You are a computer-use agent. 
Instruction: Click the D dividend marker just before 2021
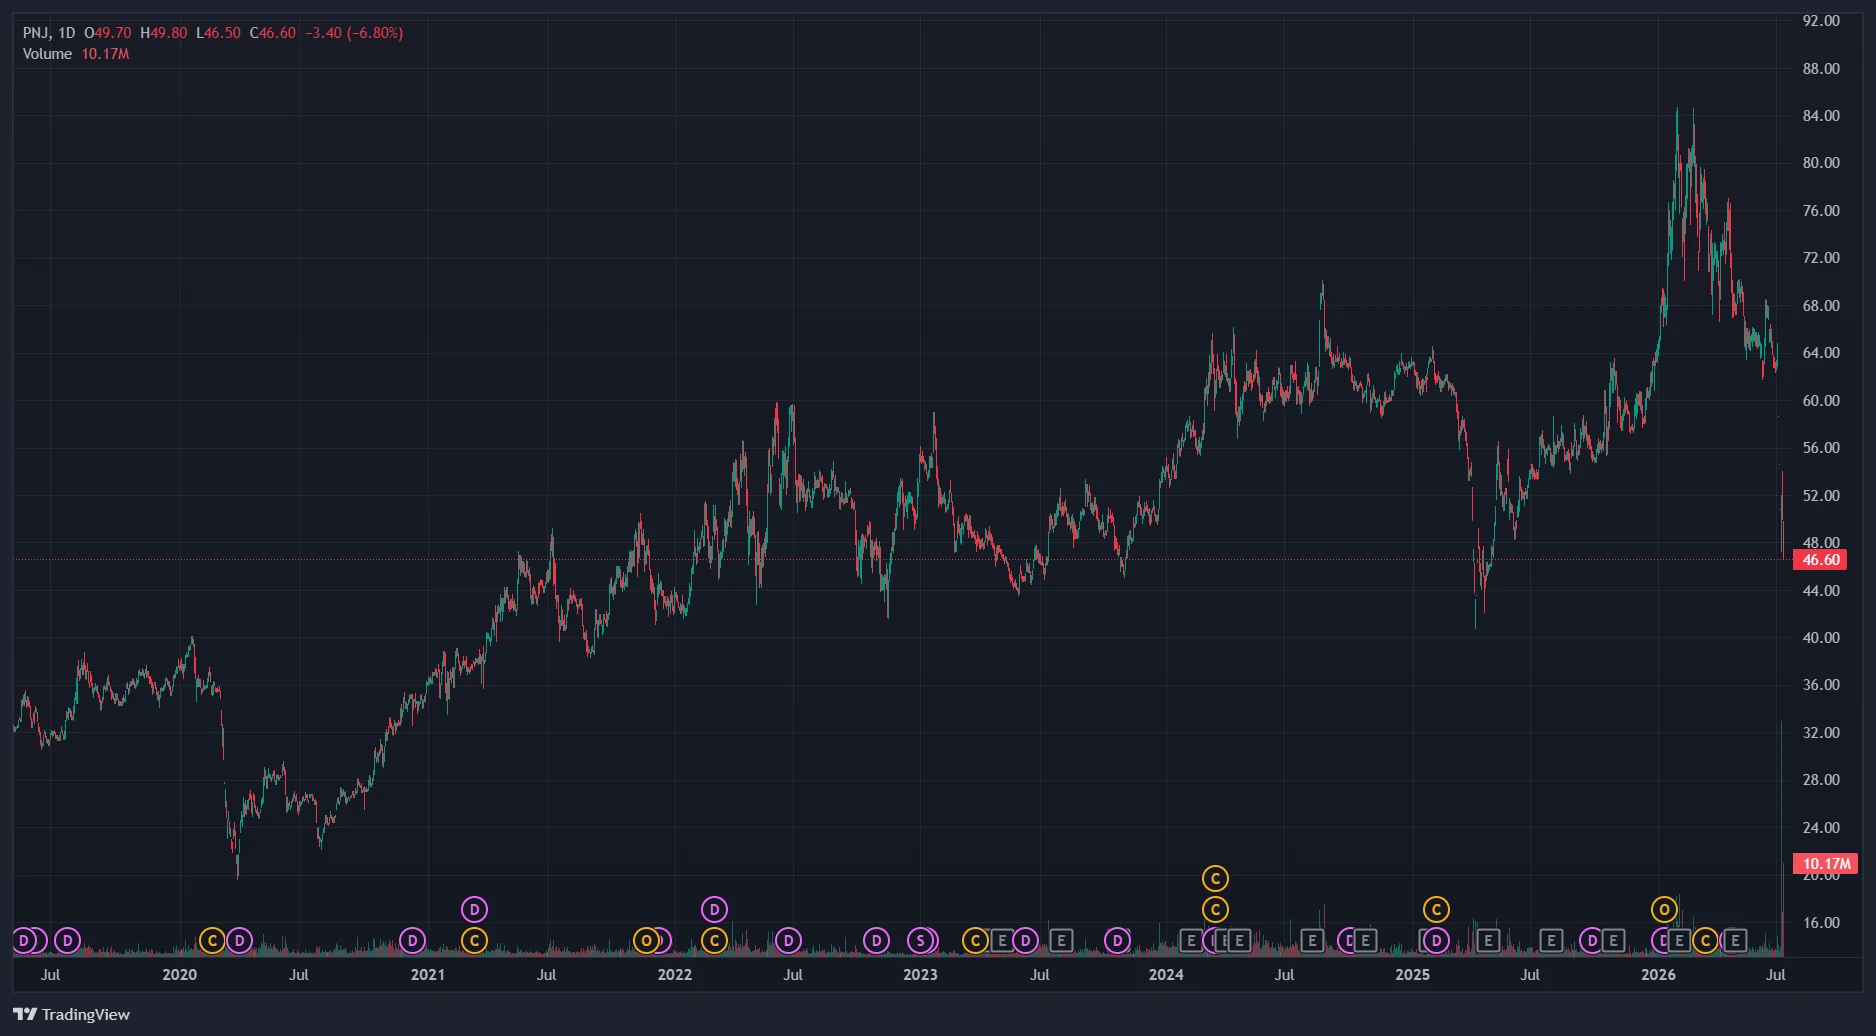412,941
